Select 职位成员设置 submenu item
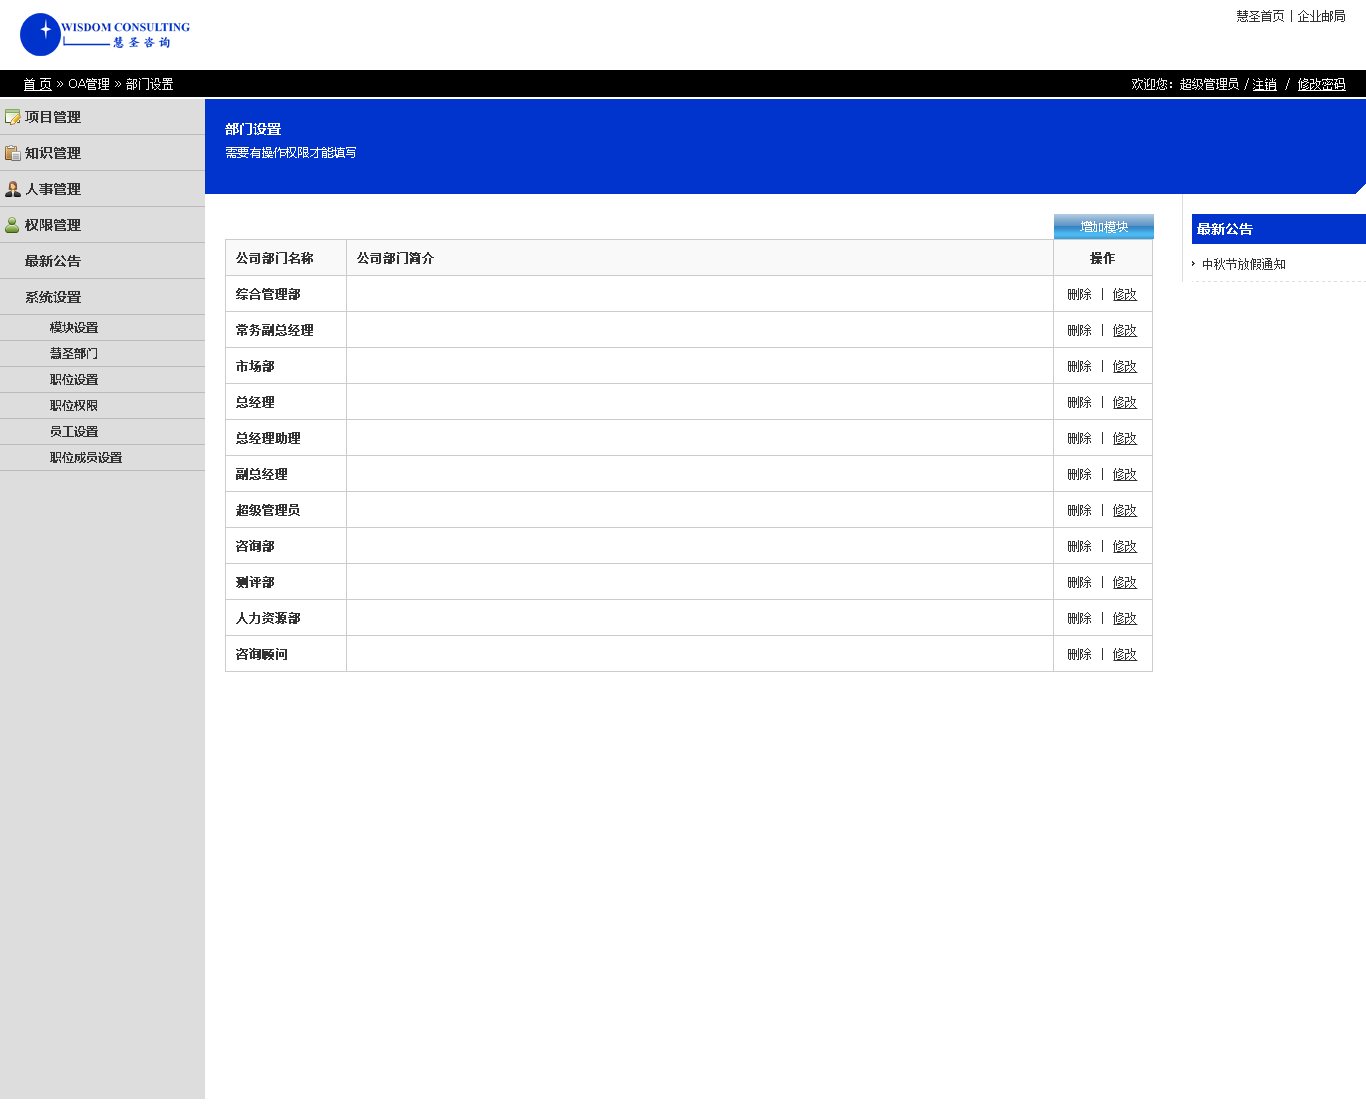 pyautogui.click(x=86, y=458)
